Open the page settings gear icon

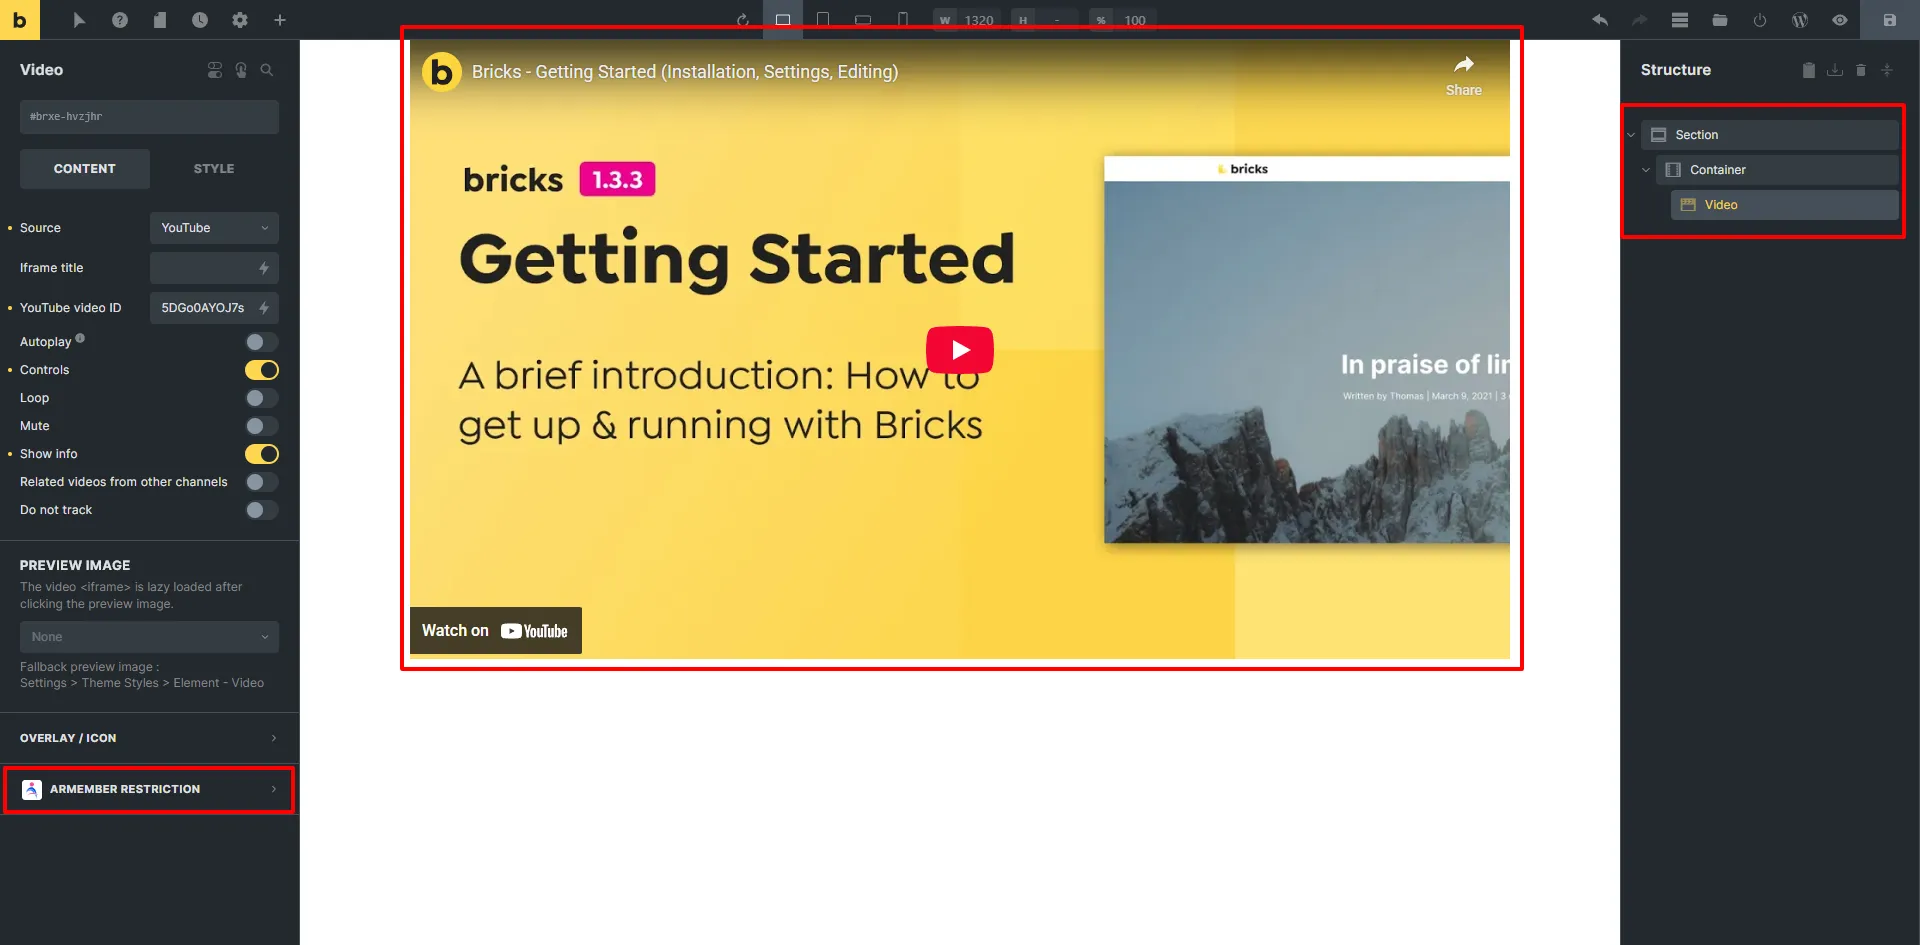coord(240,20)
